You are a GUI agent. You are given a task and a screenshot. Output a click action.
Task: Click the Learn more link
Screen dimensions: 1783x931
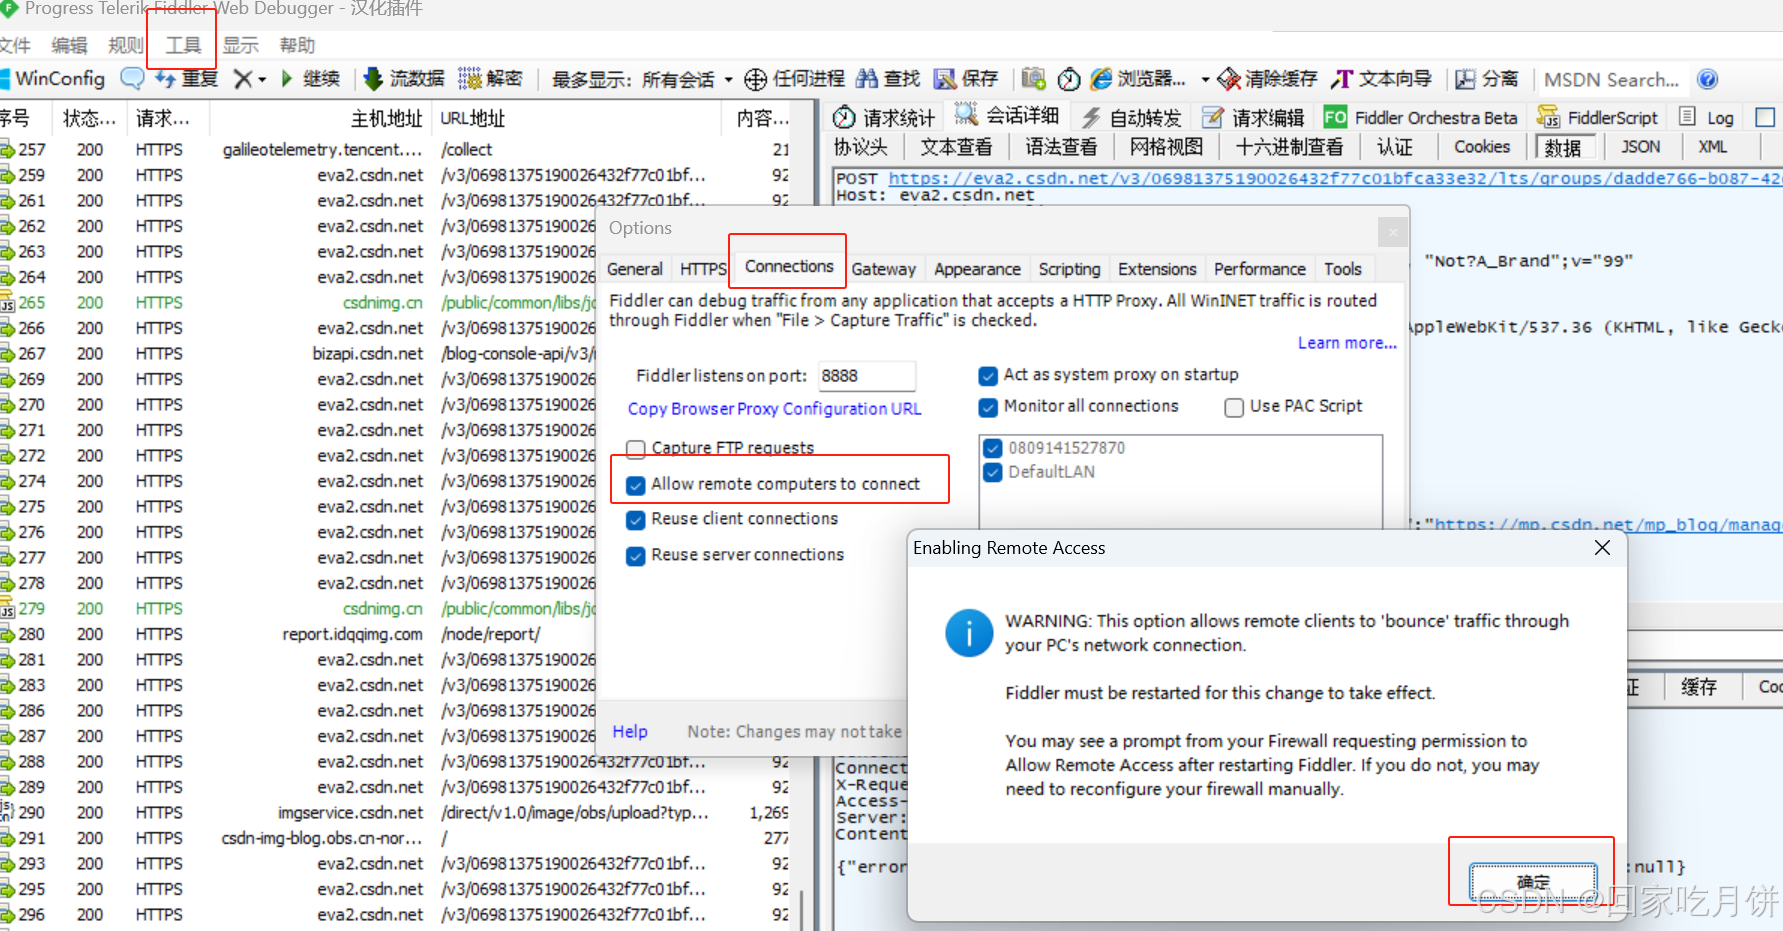(x=1347, y=343)
